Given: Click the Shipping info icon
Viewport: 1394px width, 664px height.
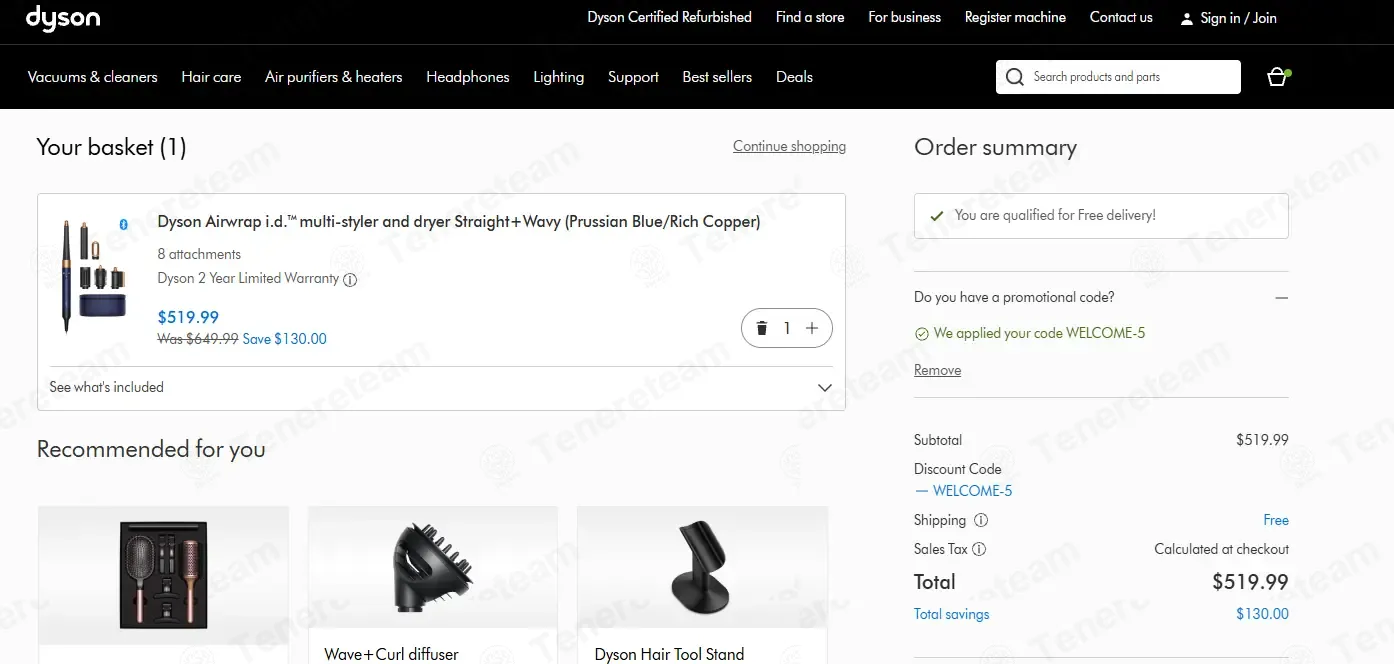Looking at the screenshot, I should [981, 520].
